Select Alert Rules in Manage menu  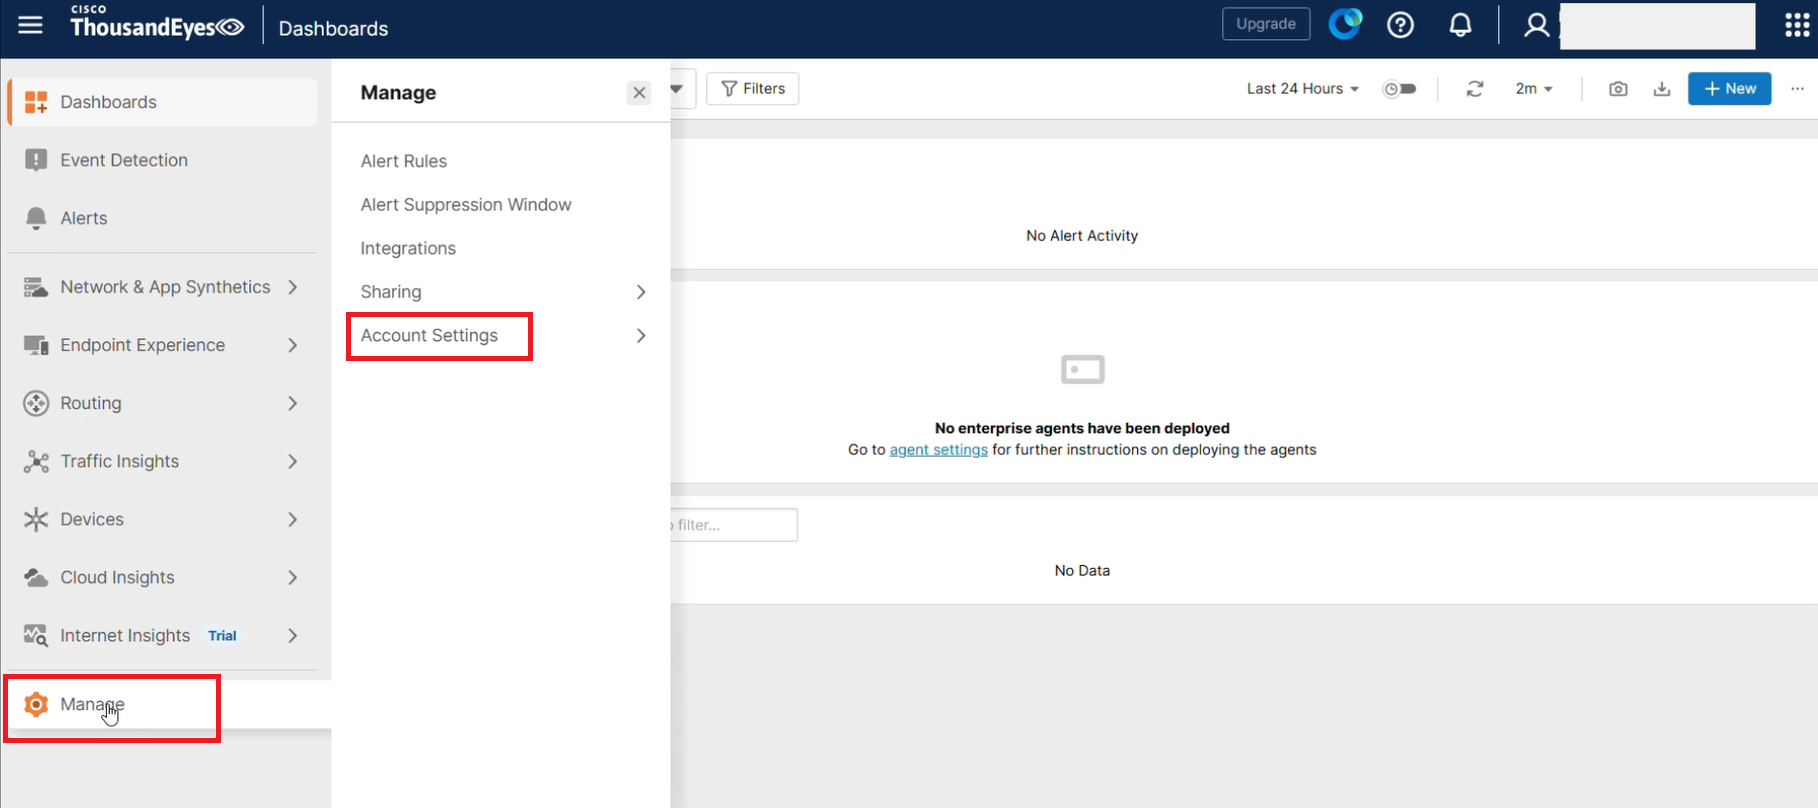pos(404,161)
